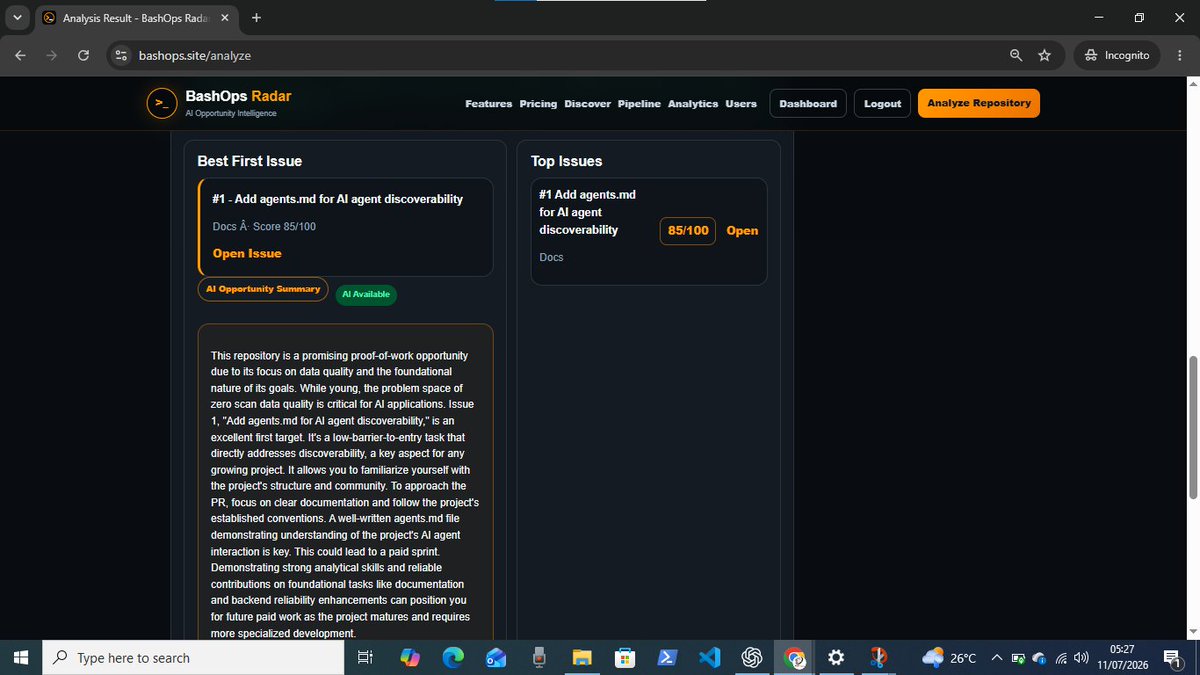The width and height of the screenshot is (1200, 675).
Task: Click the Logout button
Action: (883, 103)
